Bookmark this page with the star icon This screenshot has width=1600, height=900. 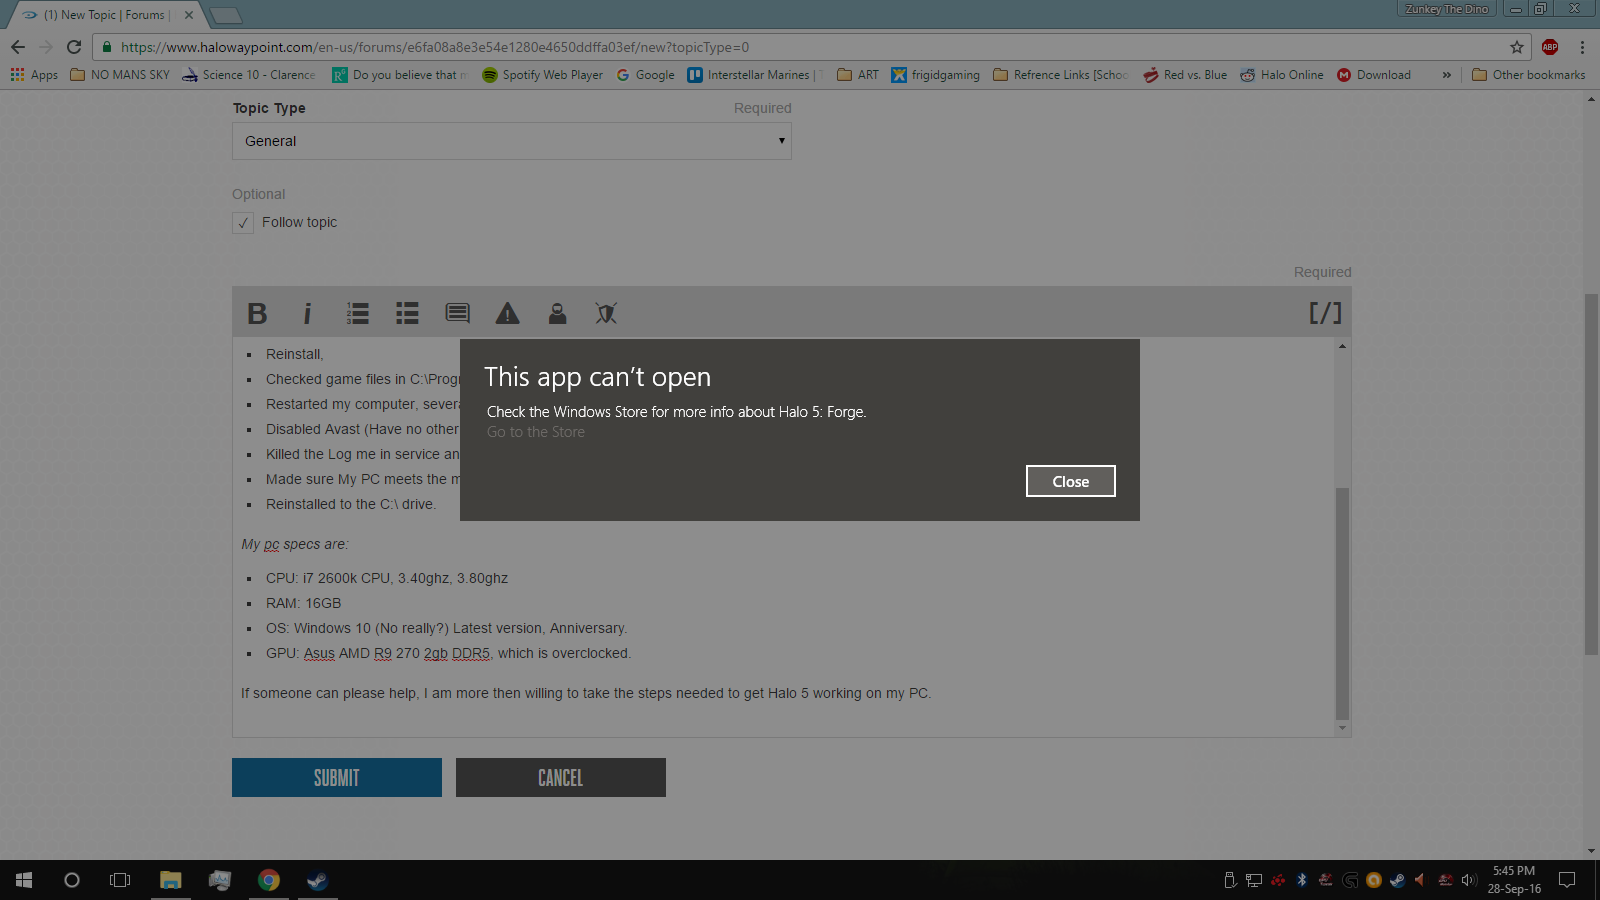1517,47
